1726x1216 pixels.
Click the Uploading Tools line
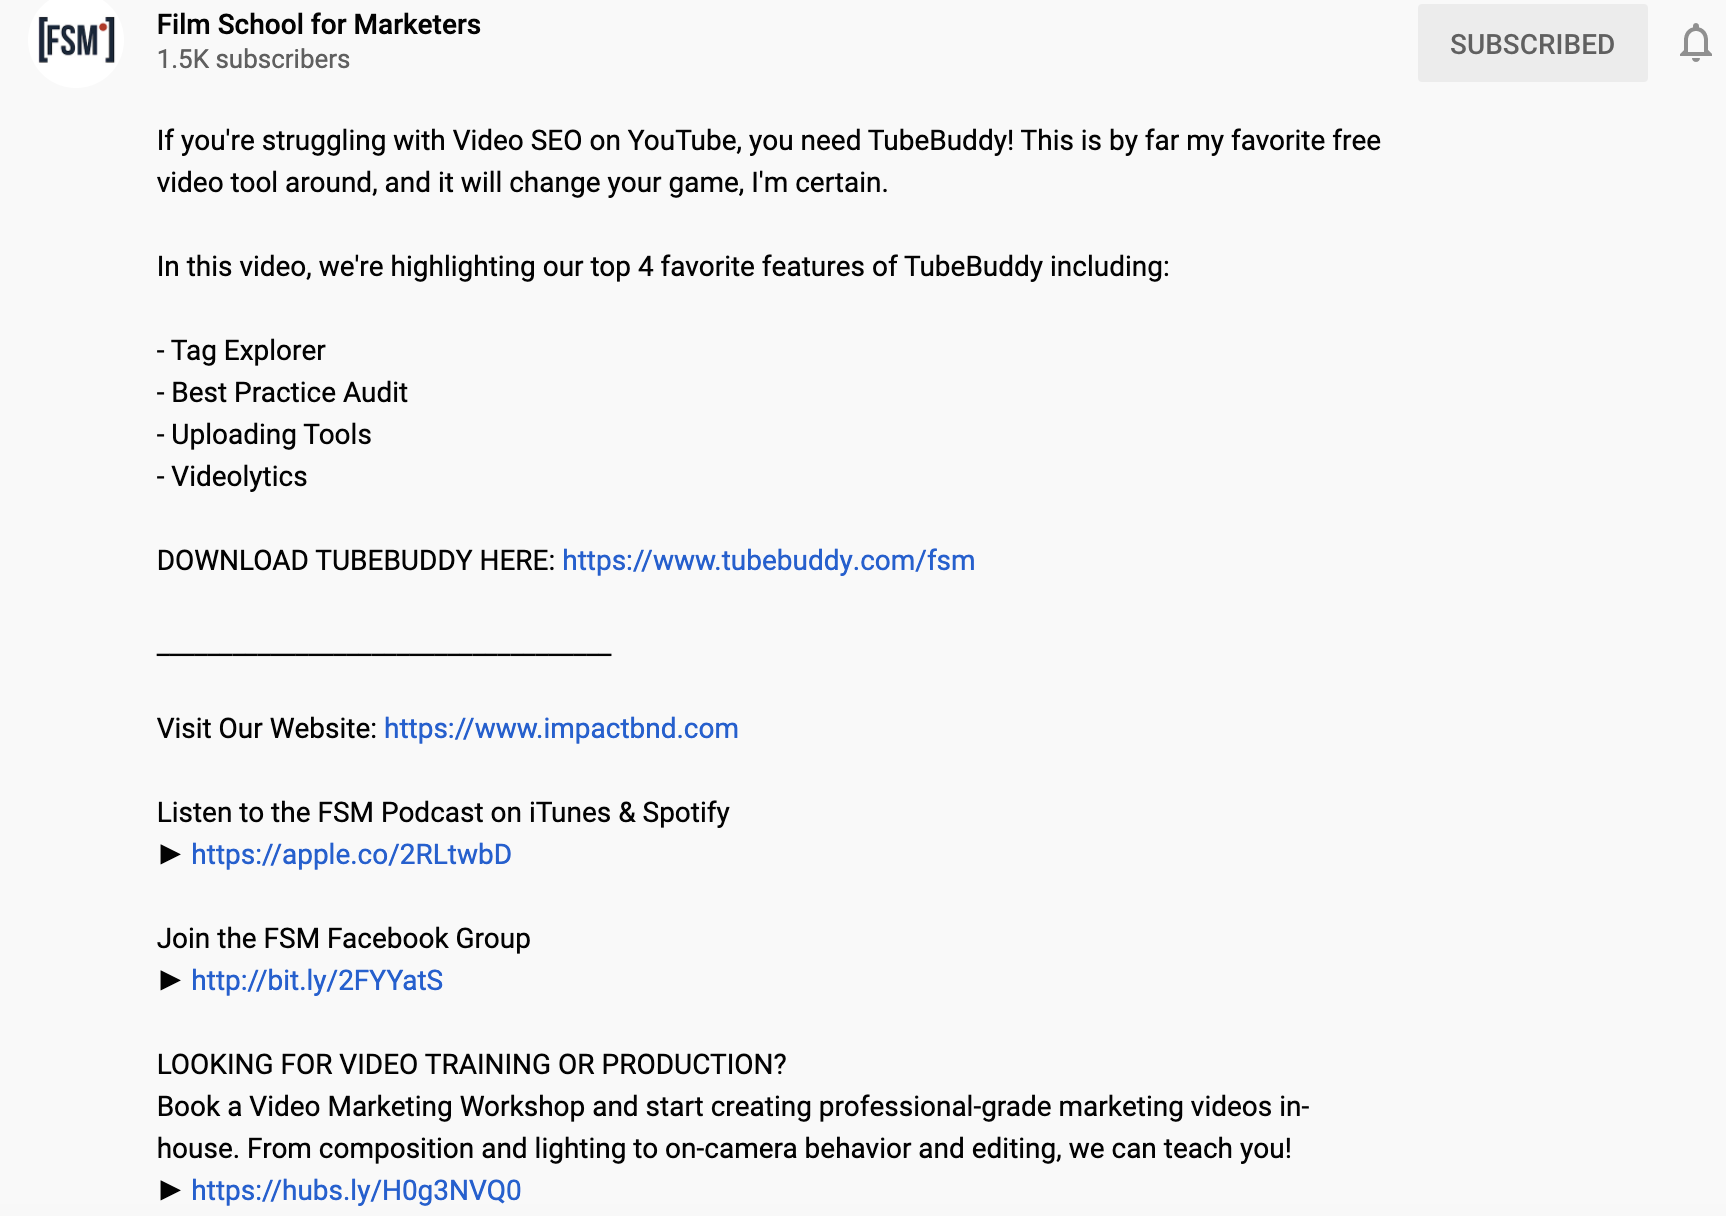264,434
